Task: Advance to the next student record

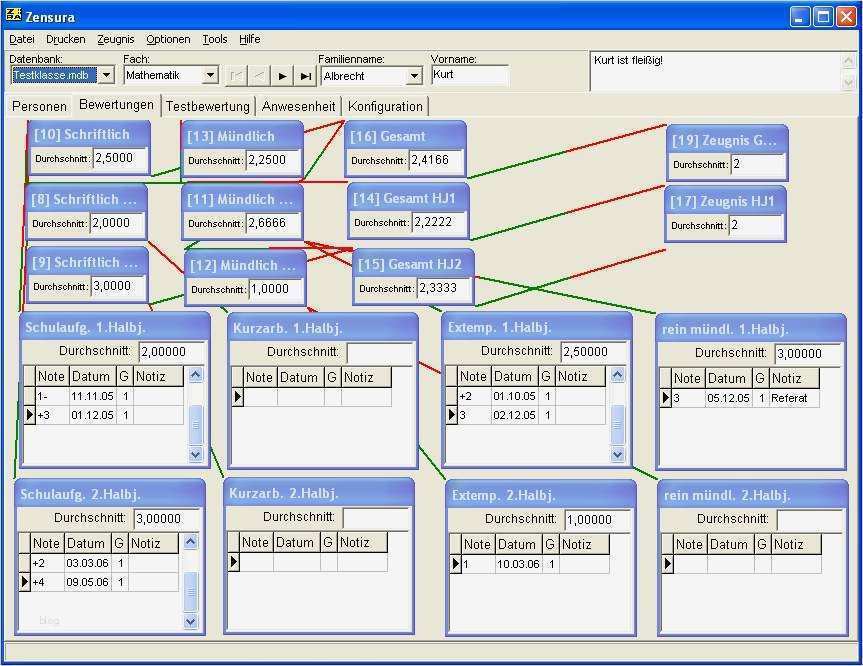Action: [x=282, y=75]
